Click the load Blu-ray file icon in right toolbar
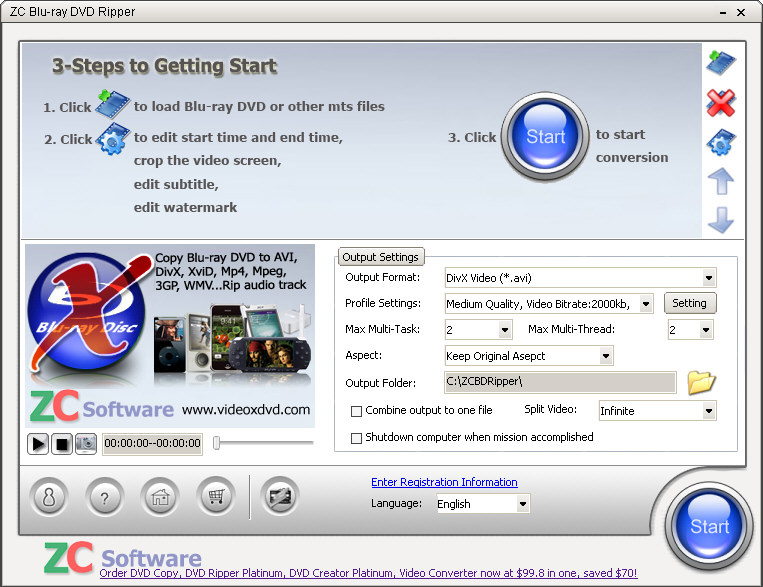Screen dimensions: 763x587 (721, 63)
